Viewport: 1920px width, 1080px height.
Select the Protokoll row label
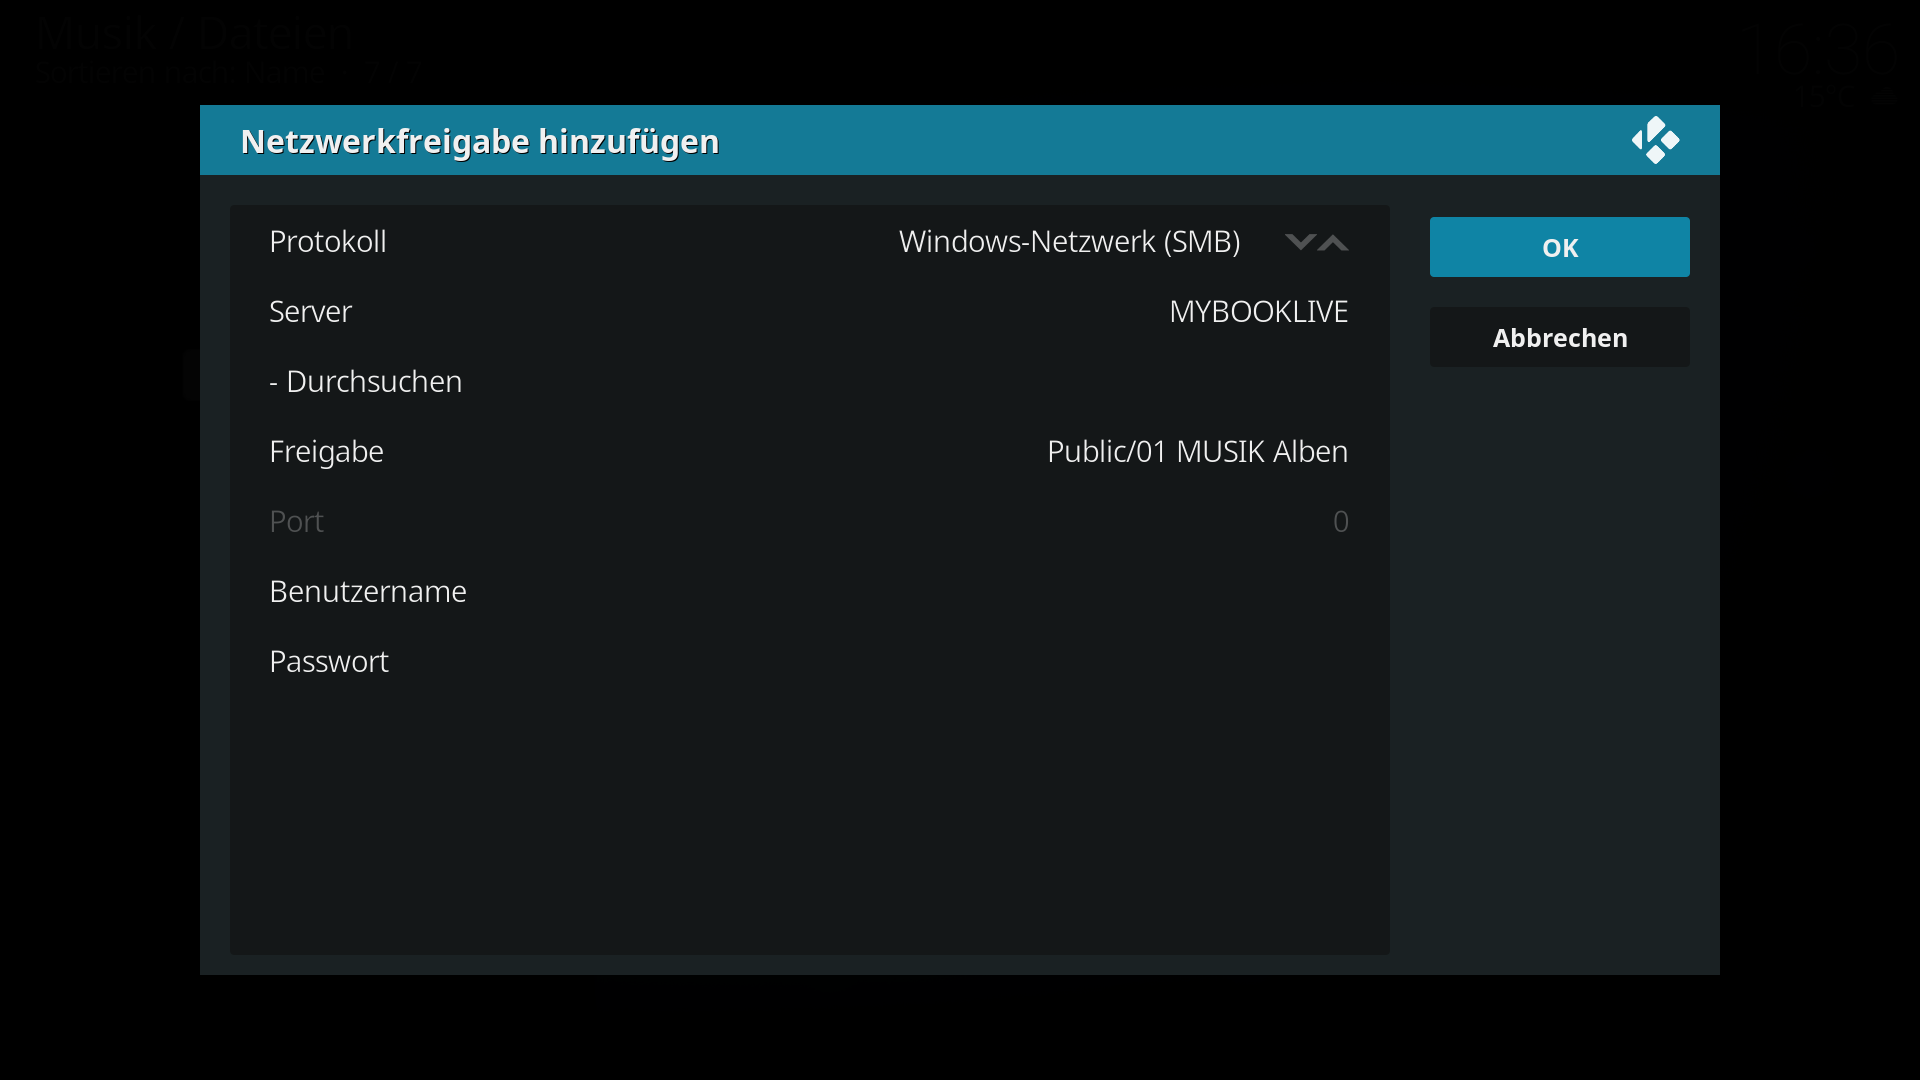328,242
